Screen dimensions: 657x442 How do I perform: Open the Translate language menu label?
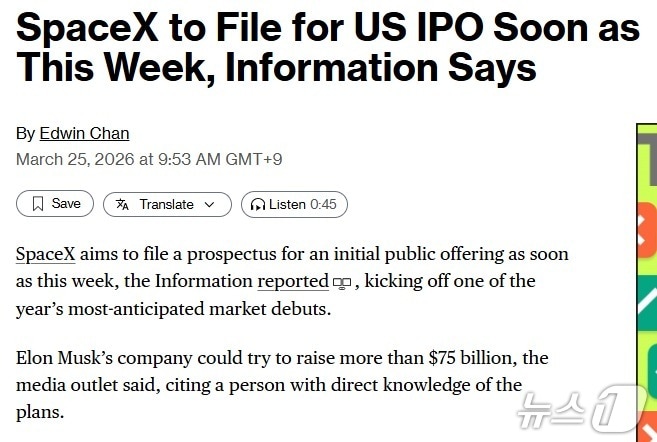pyautogui.click(x=166, y=204)
